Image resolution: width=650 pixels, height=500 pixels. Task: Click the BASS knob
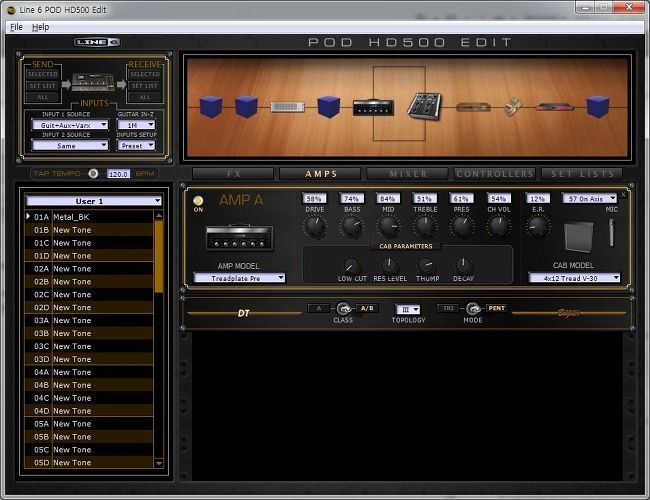click(352, 227)
